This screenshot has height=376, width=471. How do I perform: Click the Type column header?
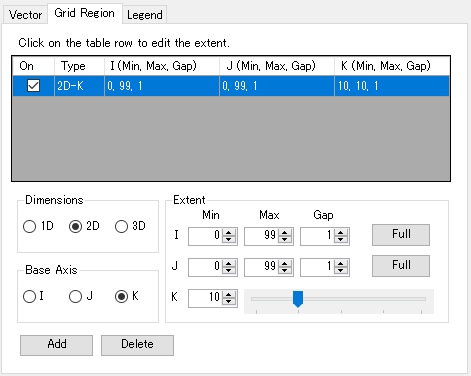tap(79, 66)
